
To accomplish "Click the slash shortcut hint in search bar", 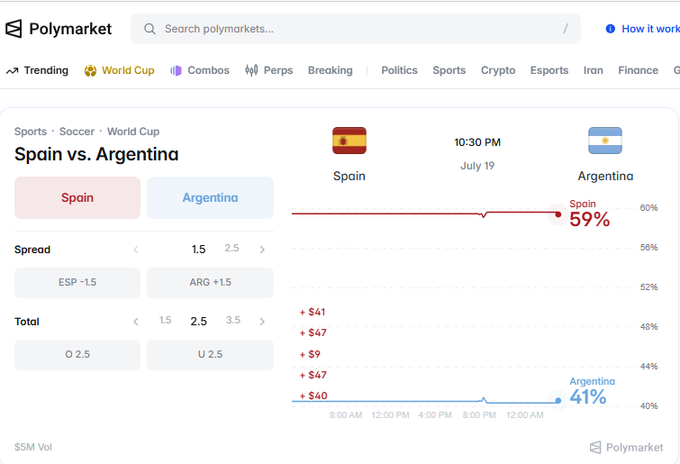I will pos(565,29).
